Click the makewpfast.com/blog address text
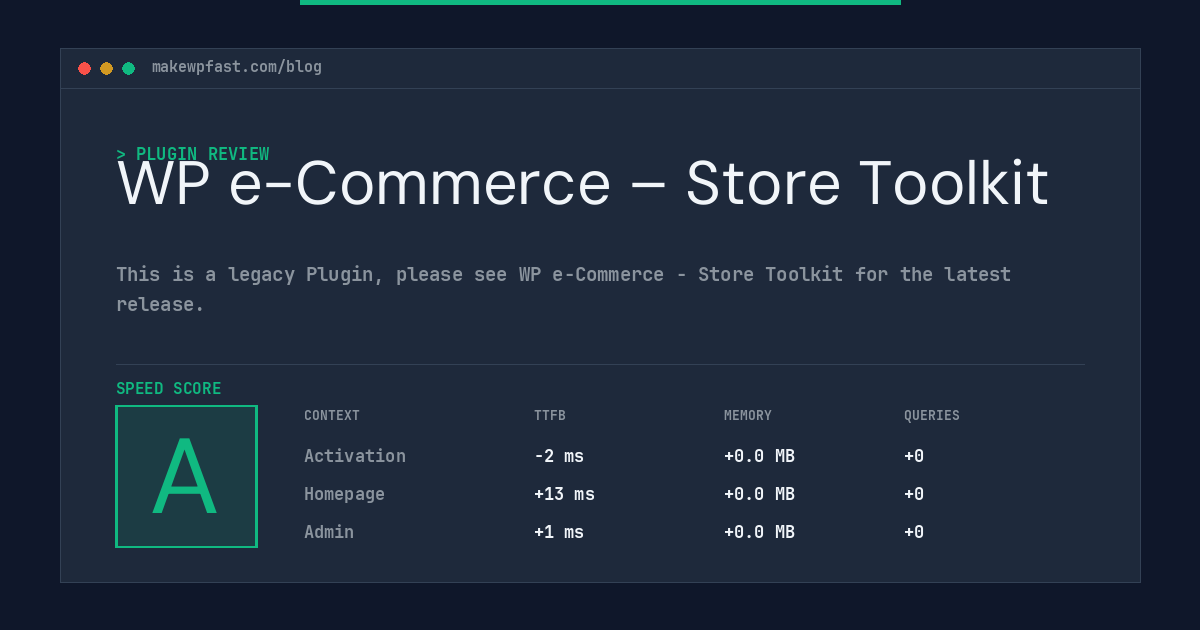Viewport: 1200px width, 630px height. click(237, 67)
